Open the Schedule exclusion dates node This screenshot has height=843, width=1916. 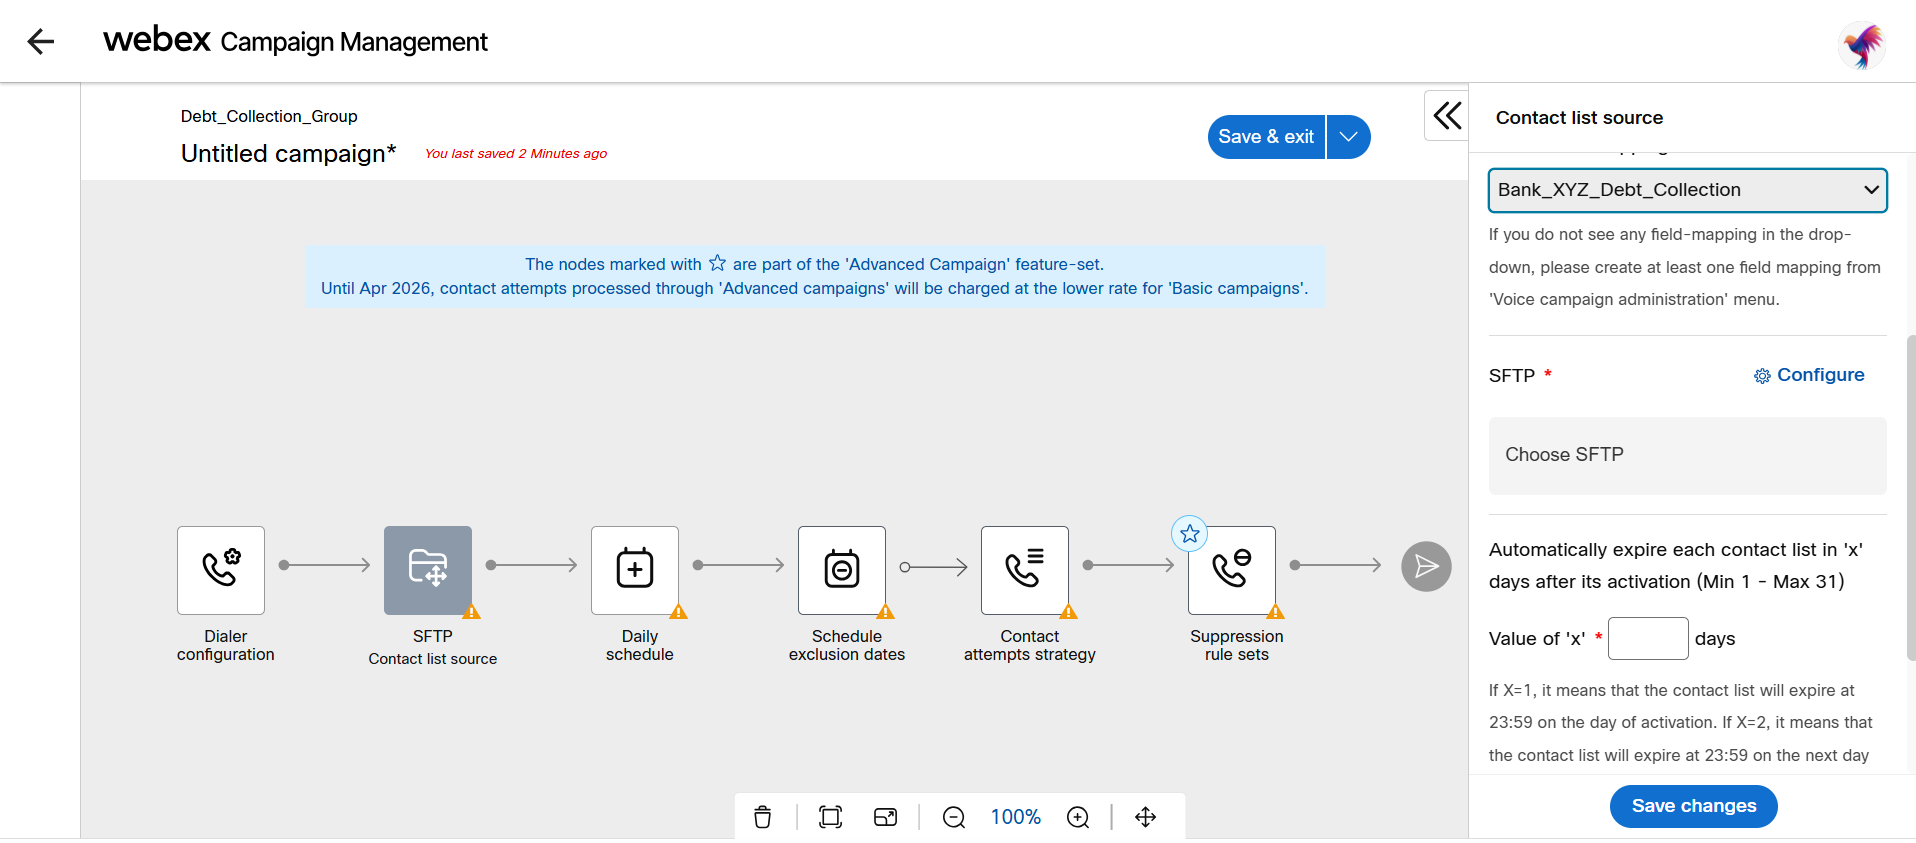(x=842, y=570)
